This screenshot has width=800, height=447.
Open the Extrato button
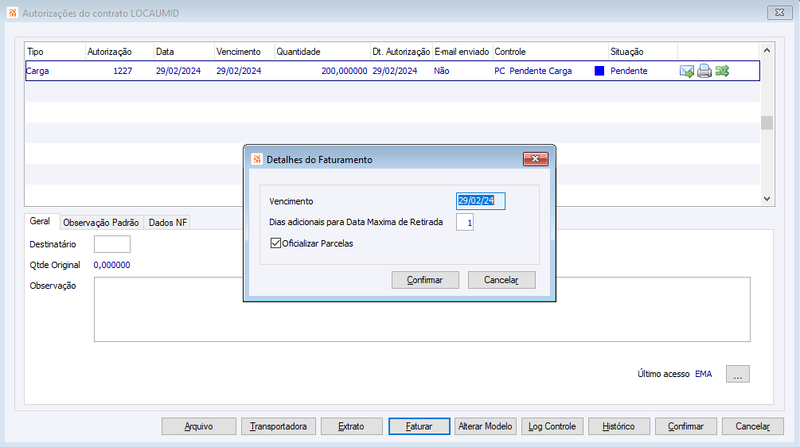click(x=352, y=426)
